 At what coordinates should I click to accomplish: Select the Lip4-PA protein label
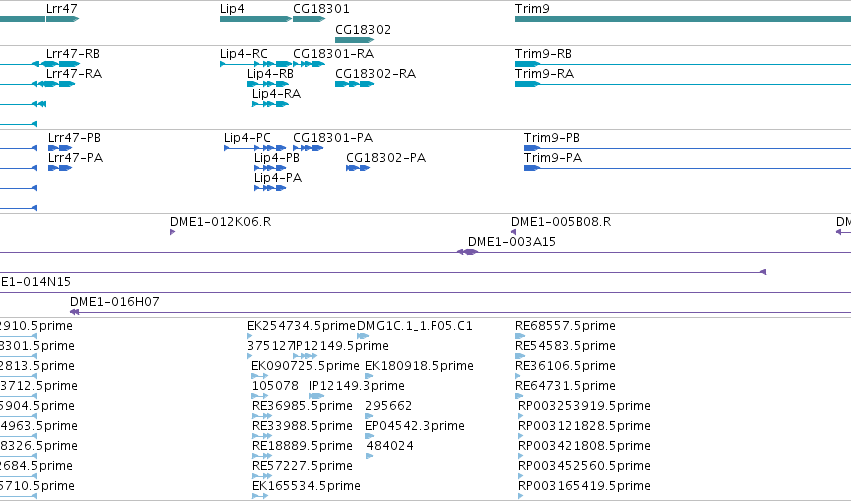click(278, 178)
